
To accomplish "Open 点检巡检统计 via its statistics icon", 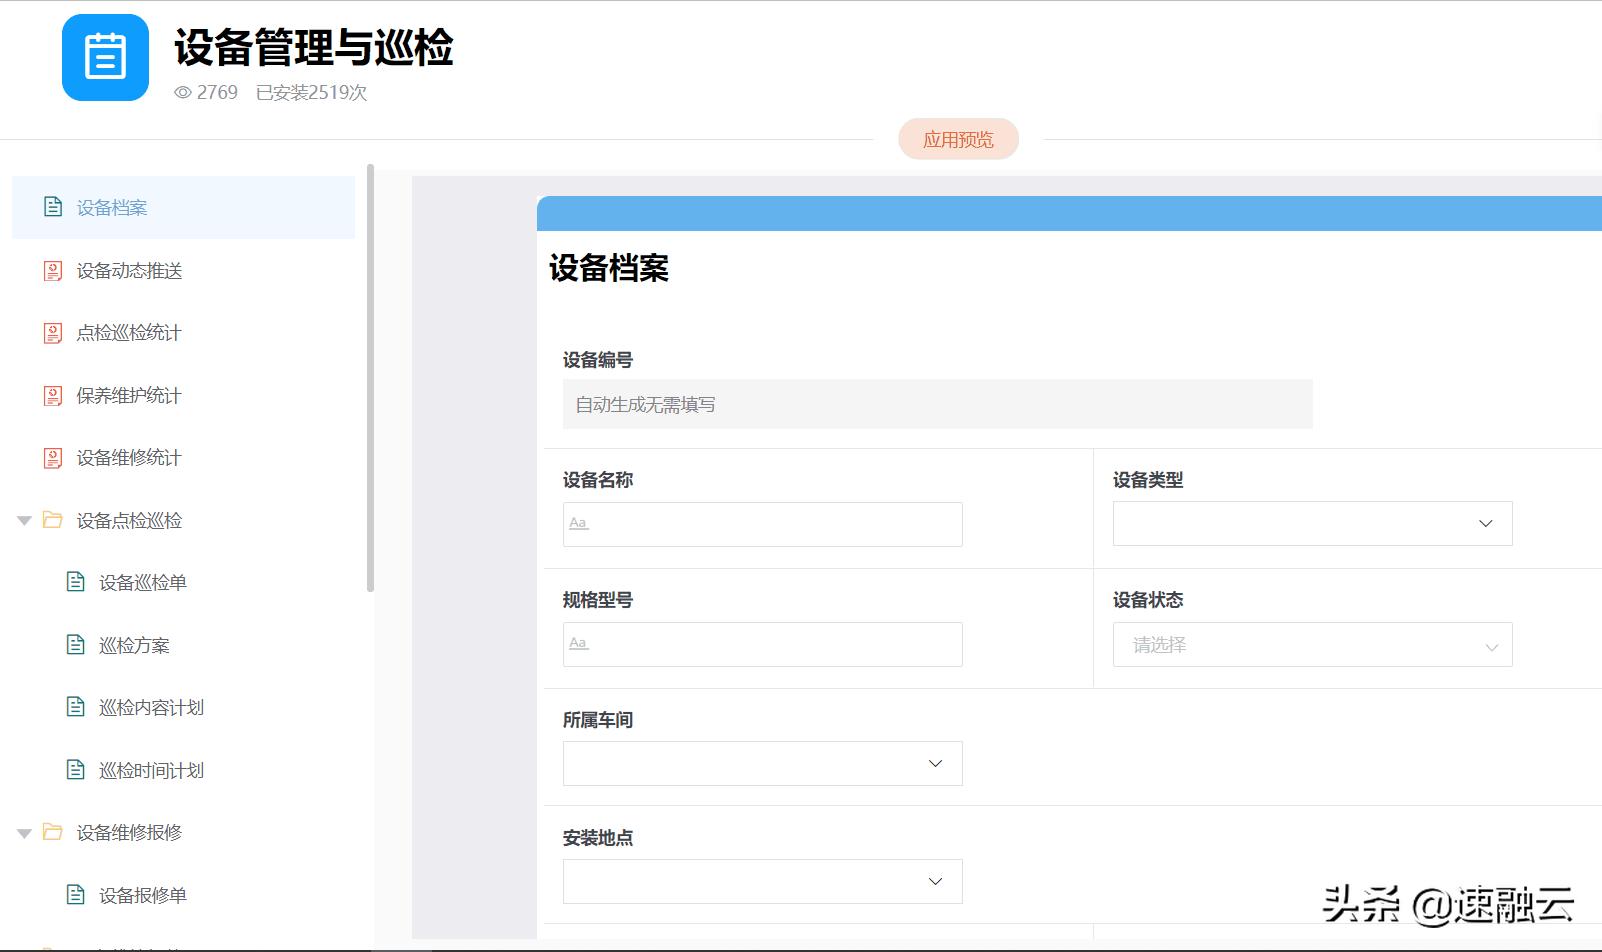I will pyautogui.click(x=53, y=332).
